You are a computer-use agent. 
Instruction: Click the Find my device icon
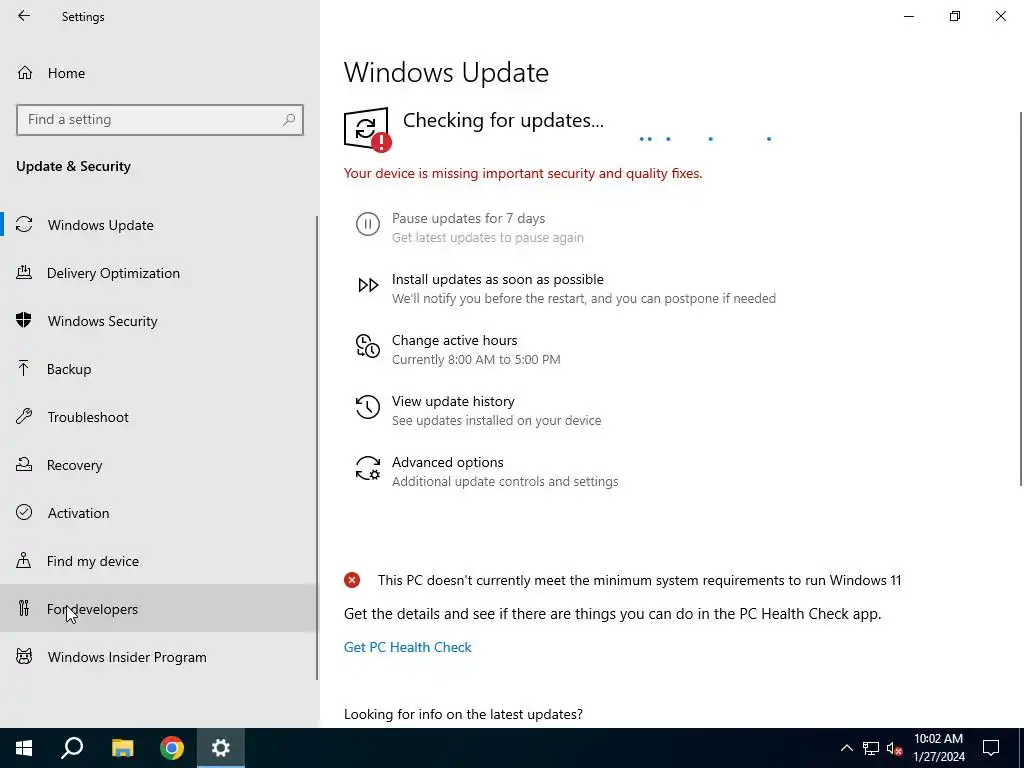[24, 560]
